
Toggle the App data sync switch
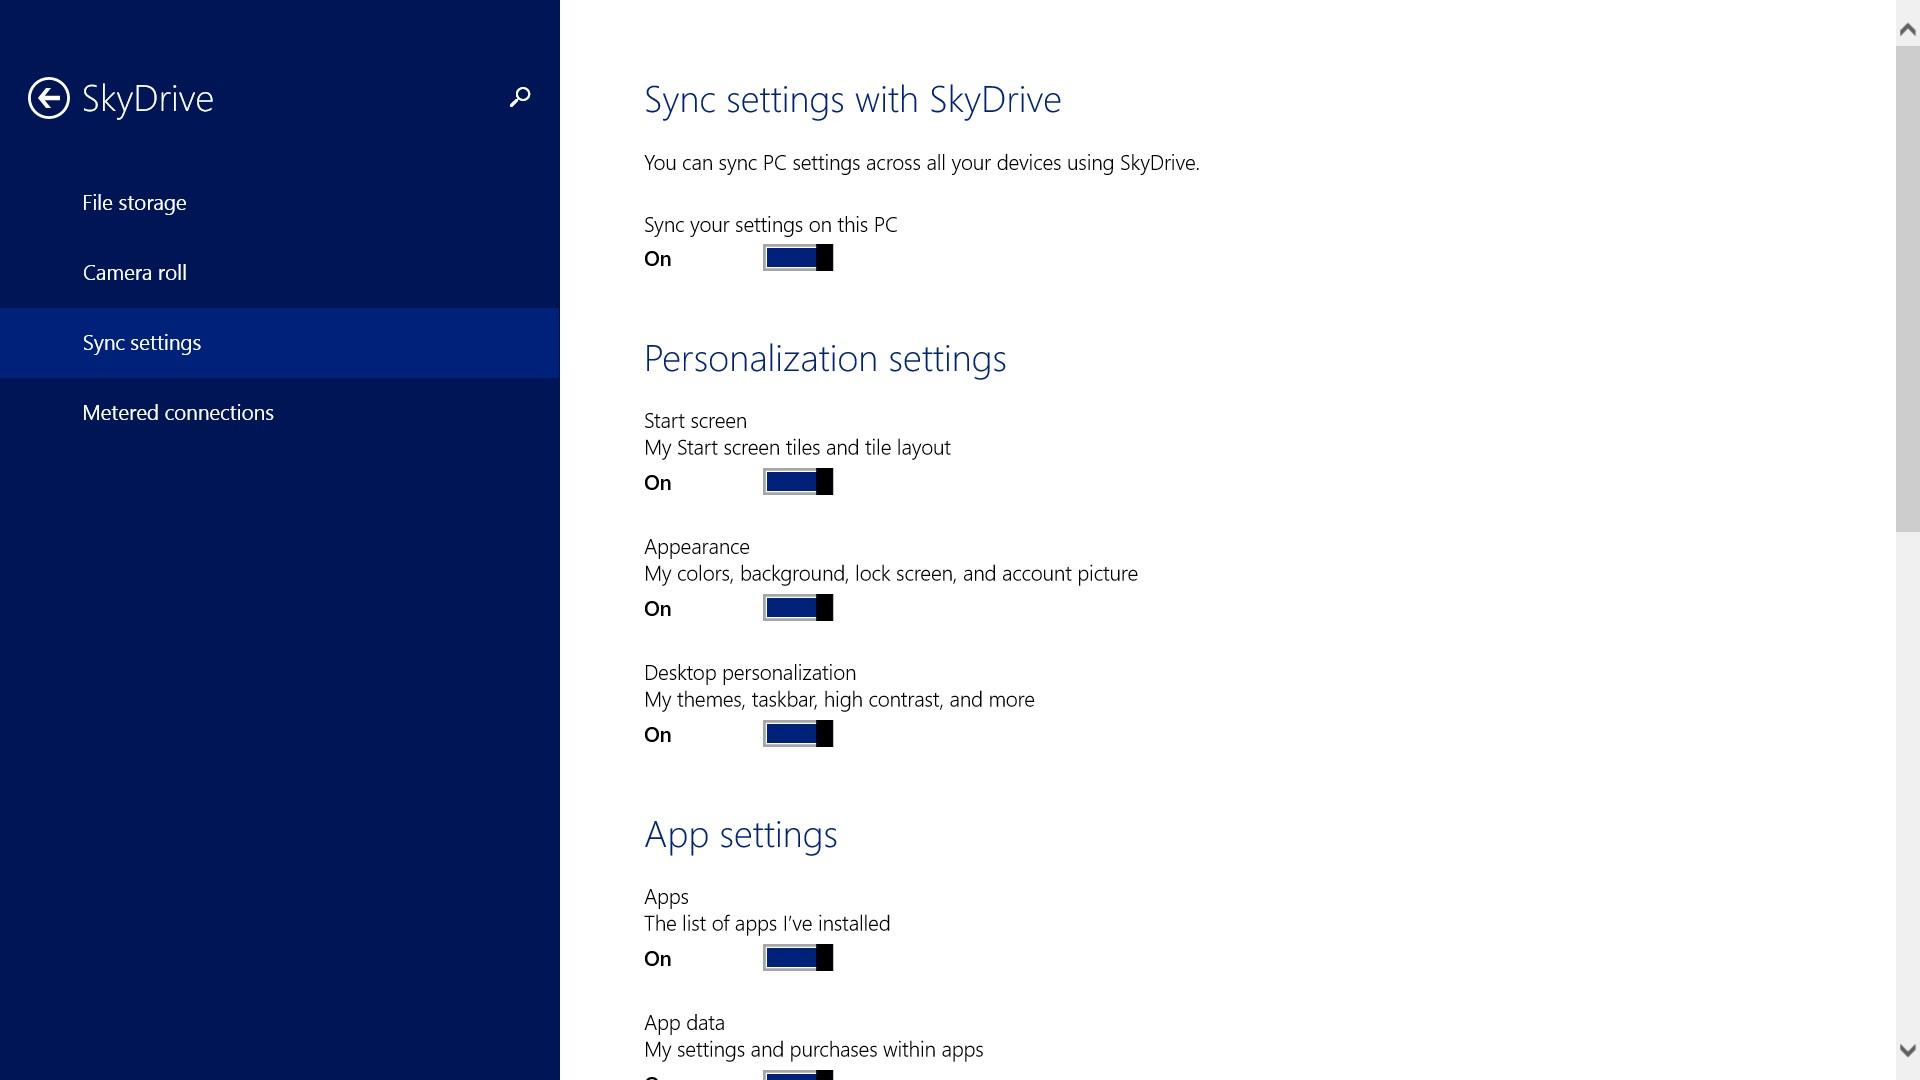pyautogui.click(x=798, y=1075)
